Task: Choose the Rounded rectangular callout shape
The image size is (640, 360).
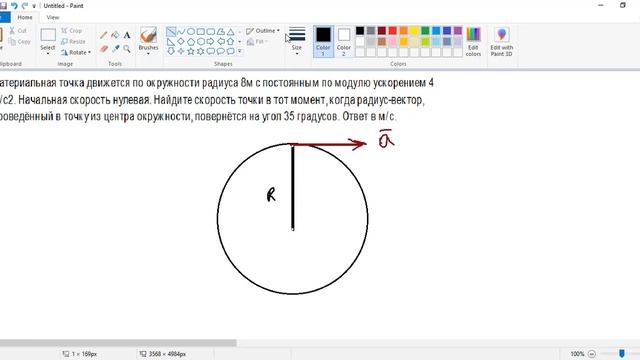Action: coord(211,51)
